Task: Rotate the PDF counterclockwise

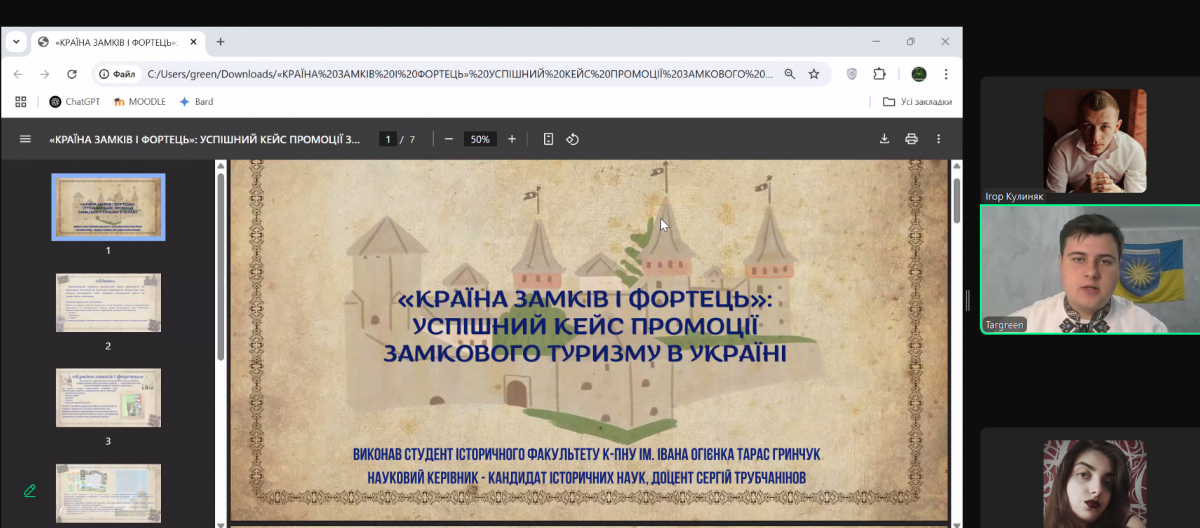Action: pyautogui.click(x=573, y=139)
